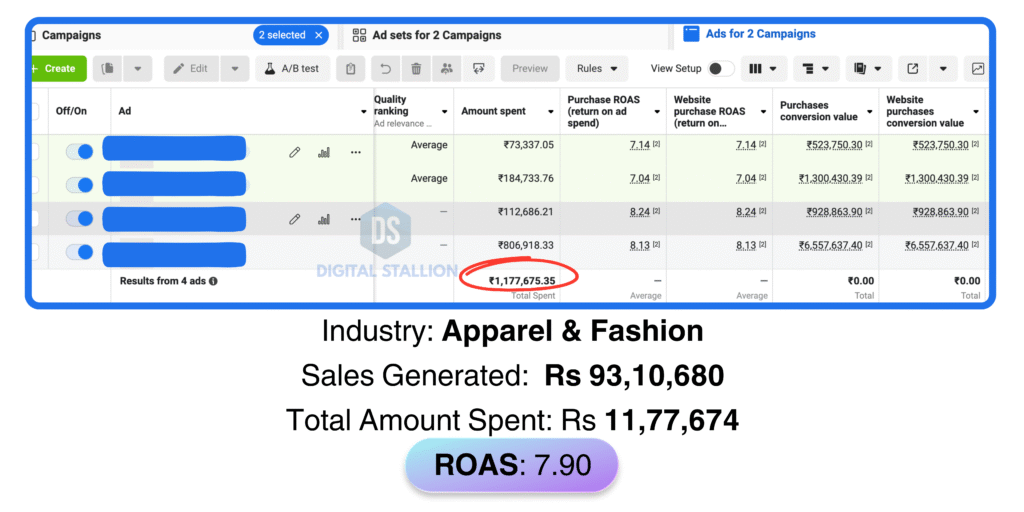
Task: Turn off the first ad's toggle switch
Action: (x=79, y=152)
